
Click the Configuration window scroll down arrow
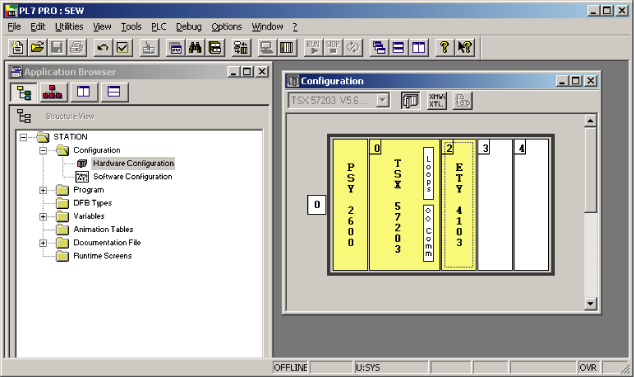coord(590,304)
